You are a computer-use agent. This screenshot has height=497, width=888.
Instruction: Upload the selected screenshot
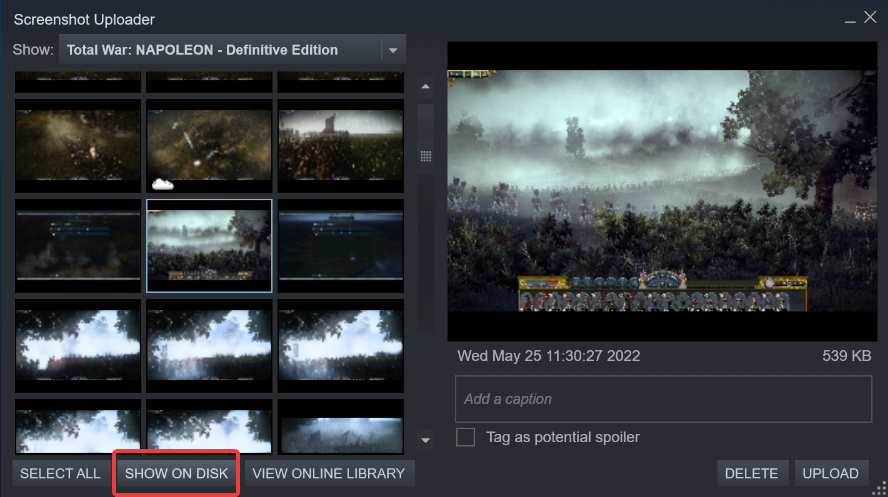click(831, 473)
